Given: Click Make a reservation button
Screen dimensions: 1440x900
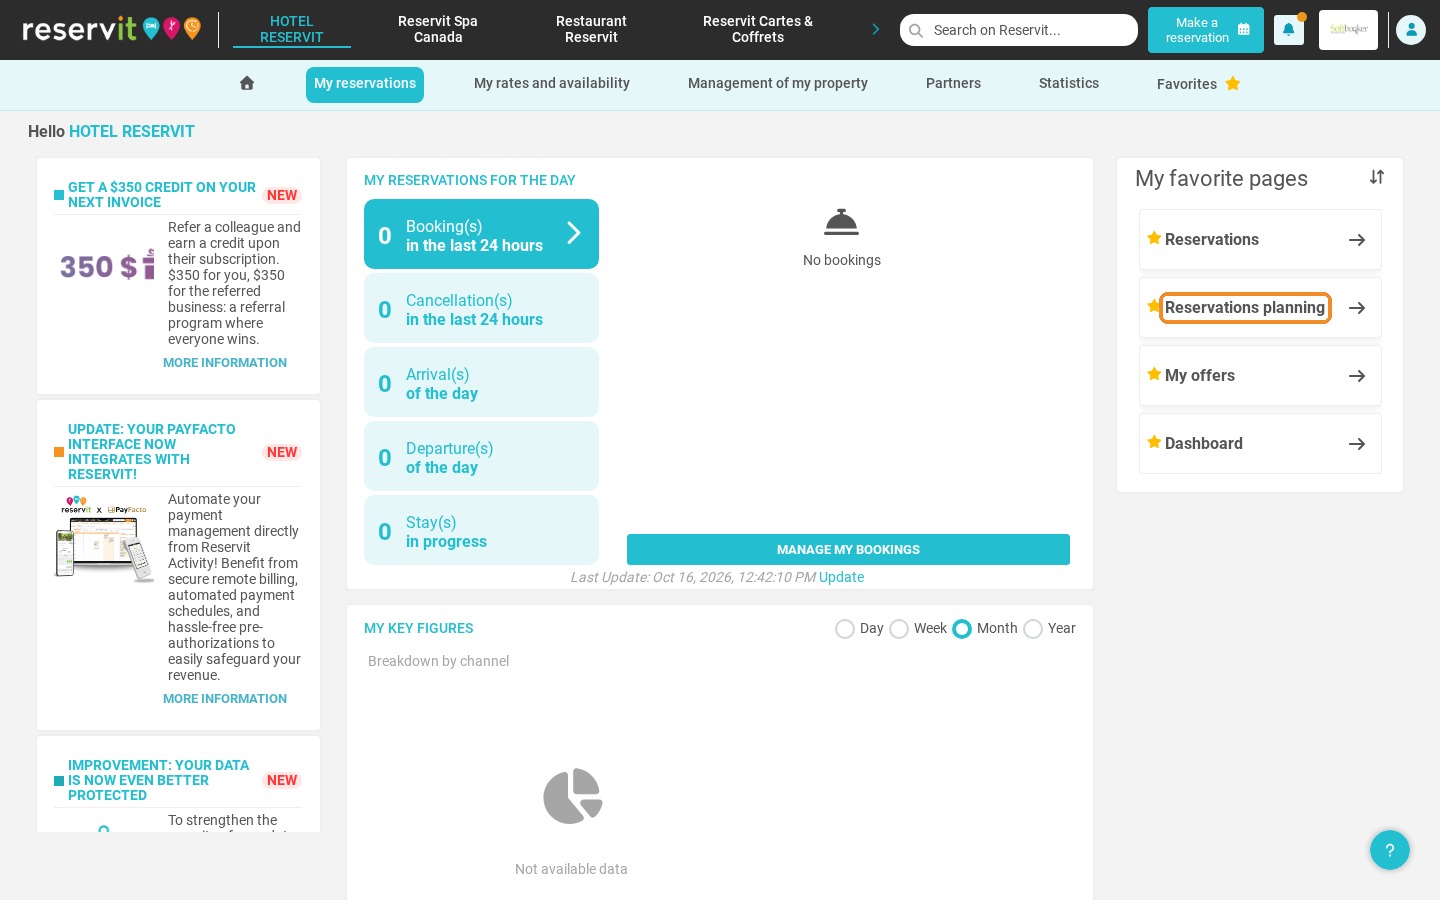Looking at the screenshot, I should click(x=1206, y=30).
